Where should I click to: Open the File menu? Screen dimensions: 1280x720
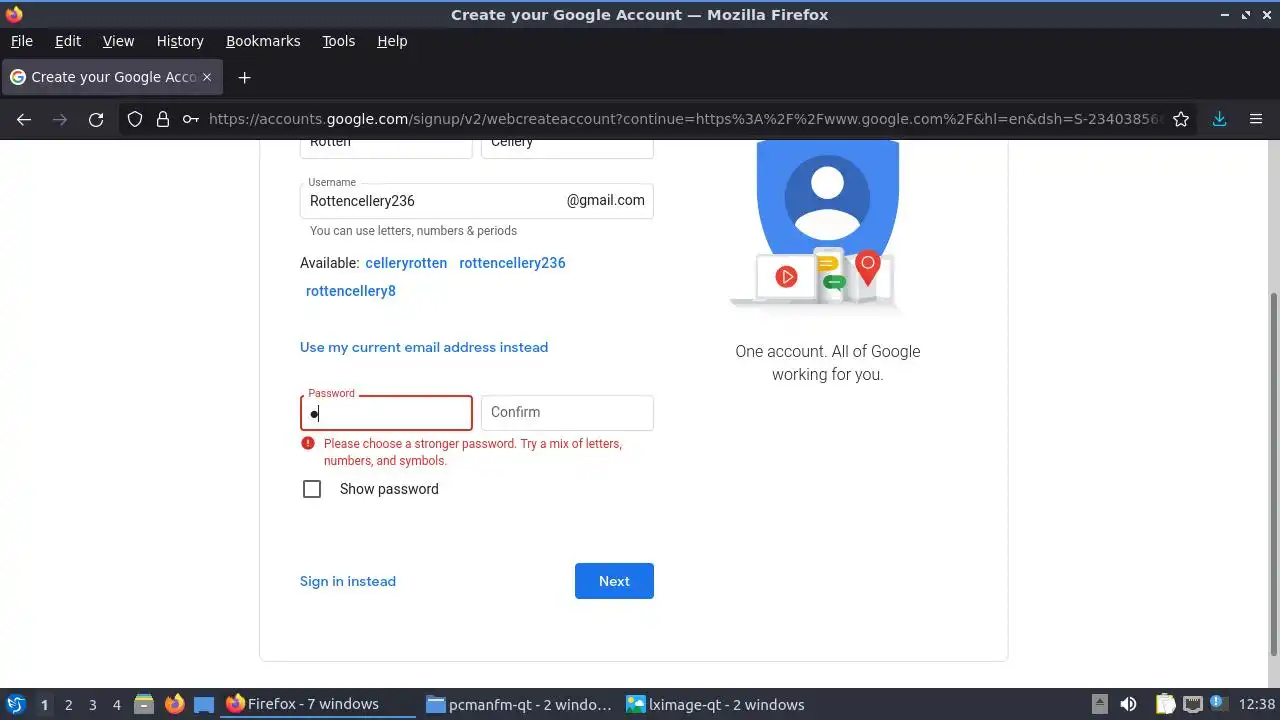tap(21, 41)
